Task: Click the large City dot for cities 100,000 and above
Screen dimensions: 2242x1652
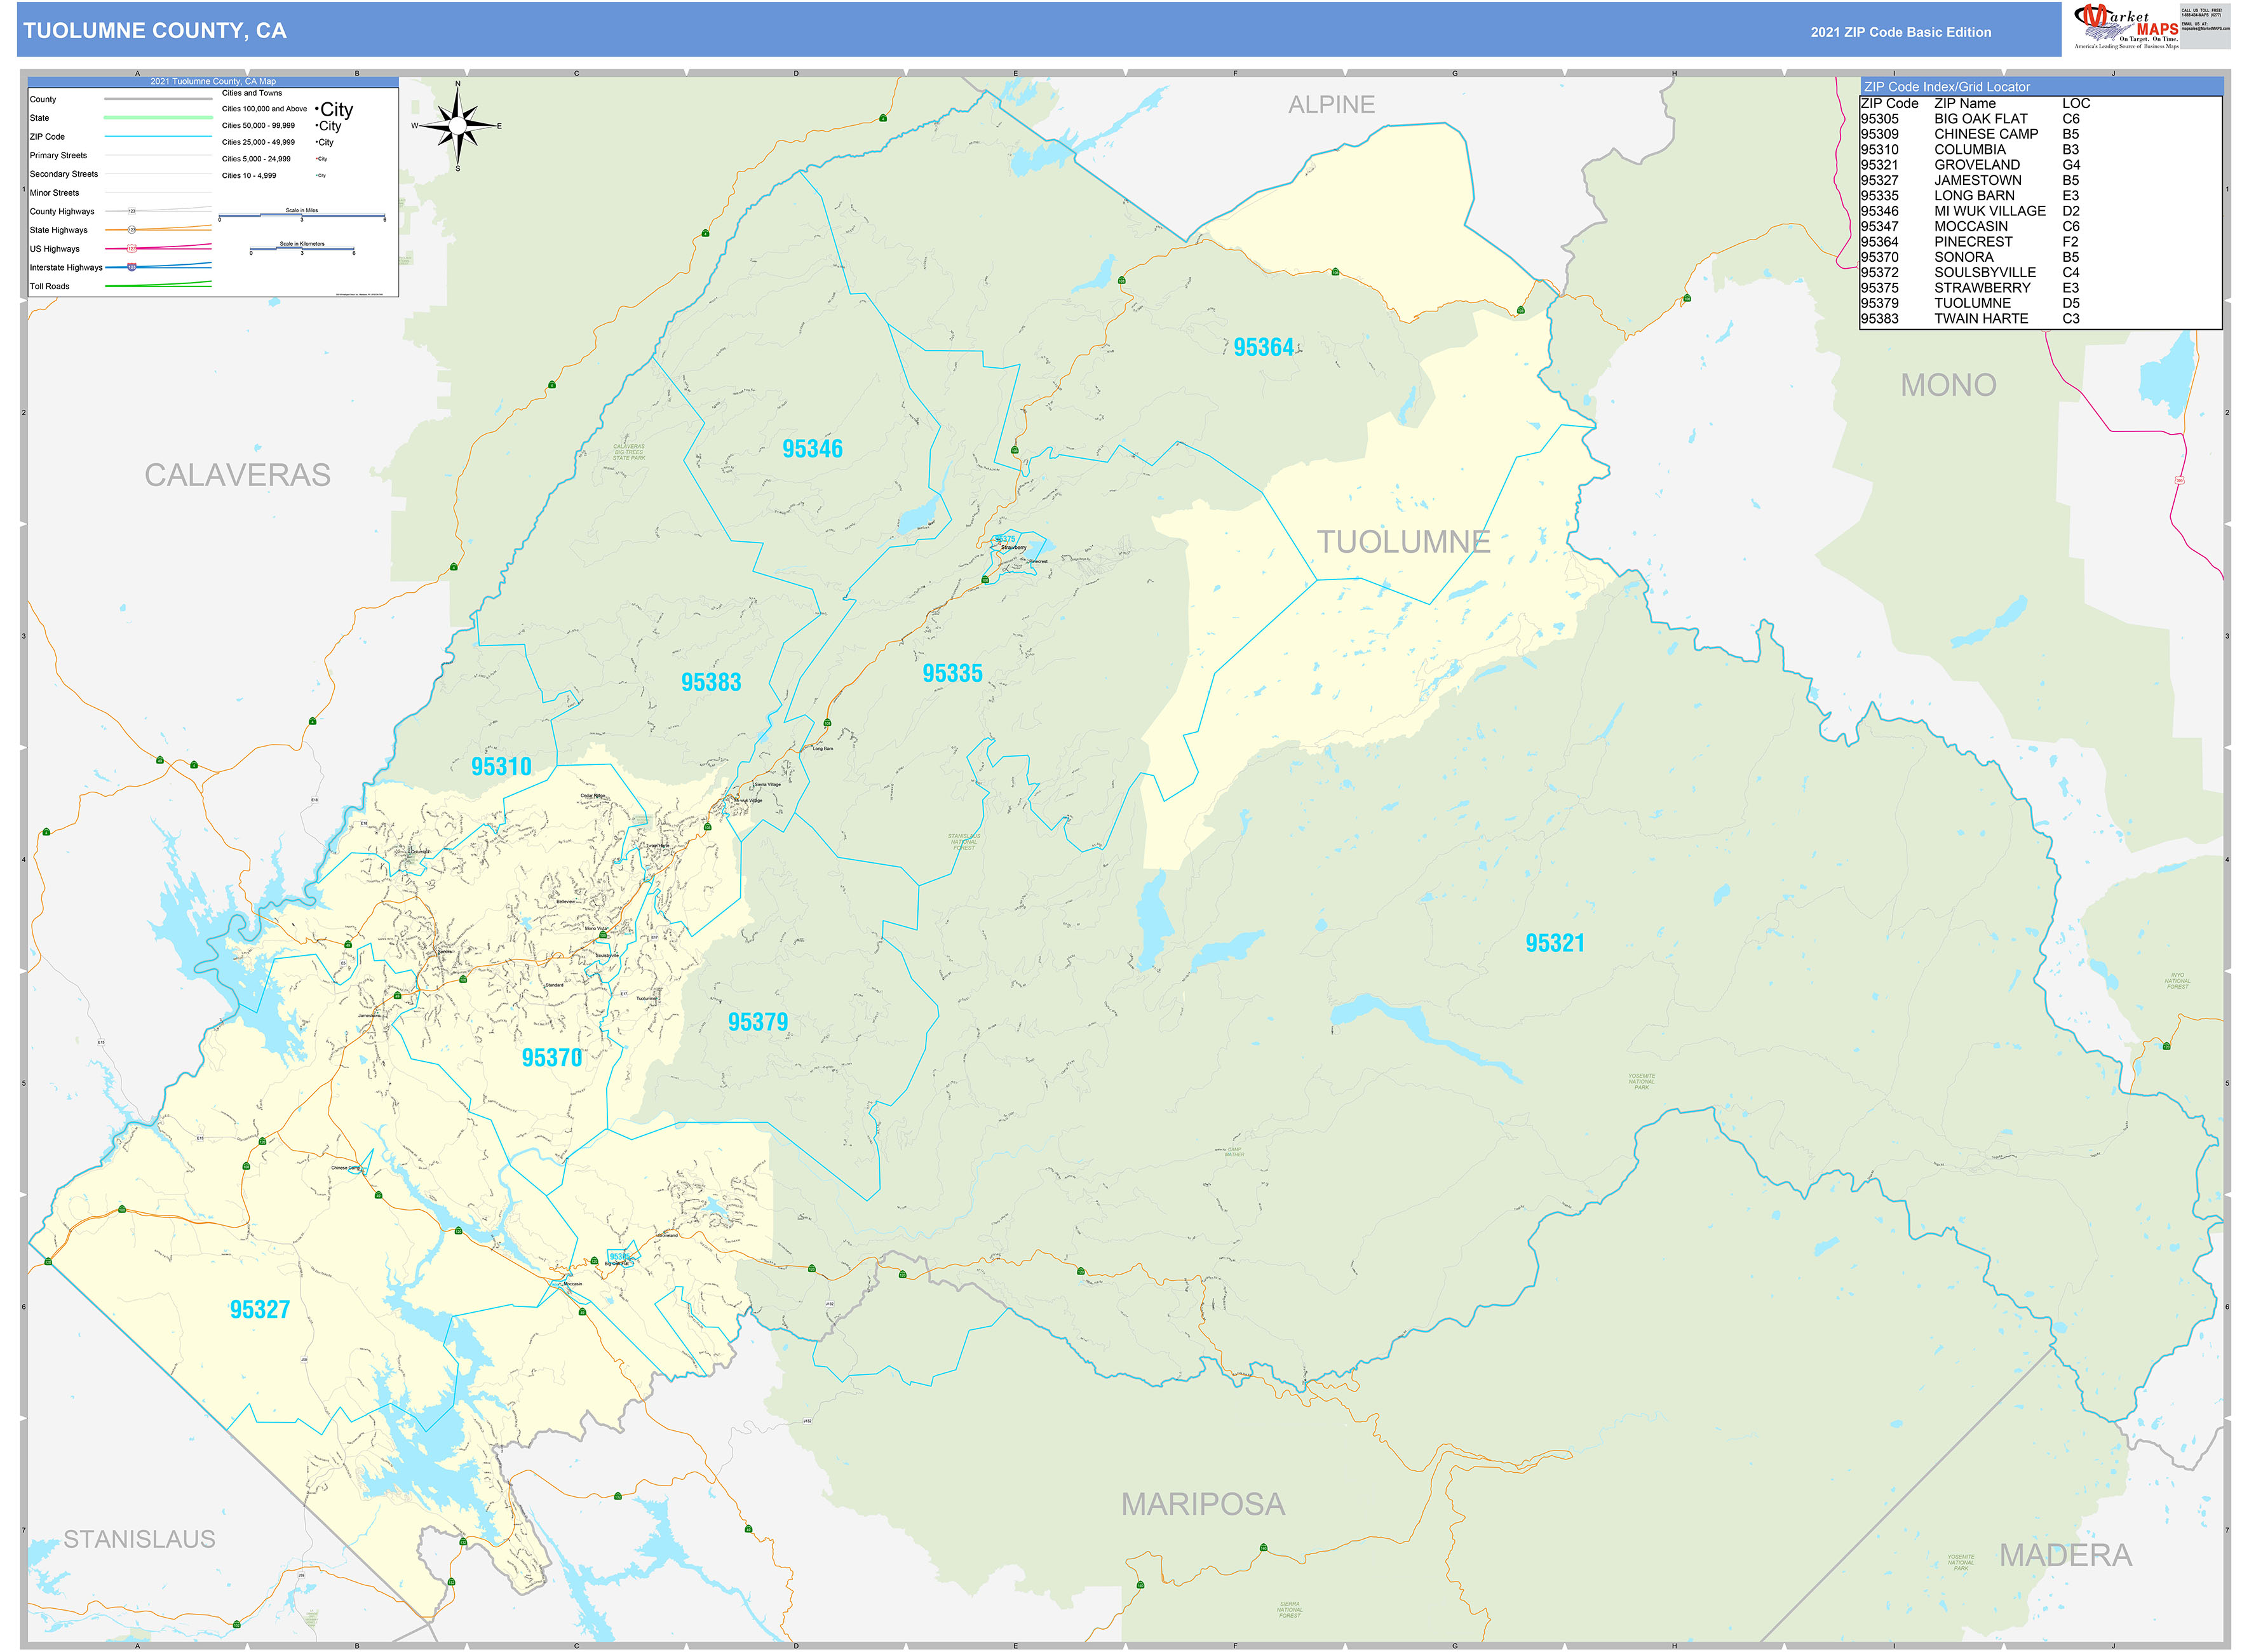Action: (x=317, y=110)
